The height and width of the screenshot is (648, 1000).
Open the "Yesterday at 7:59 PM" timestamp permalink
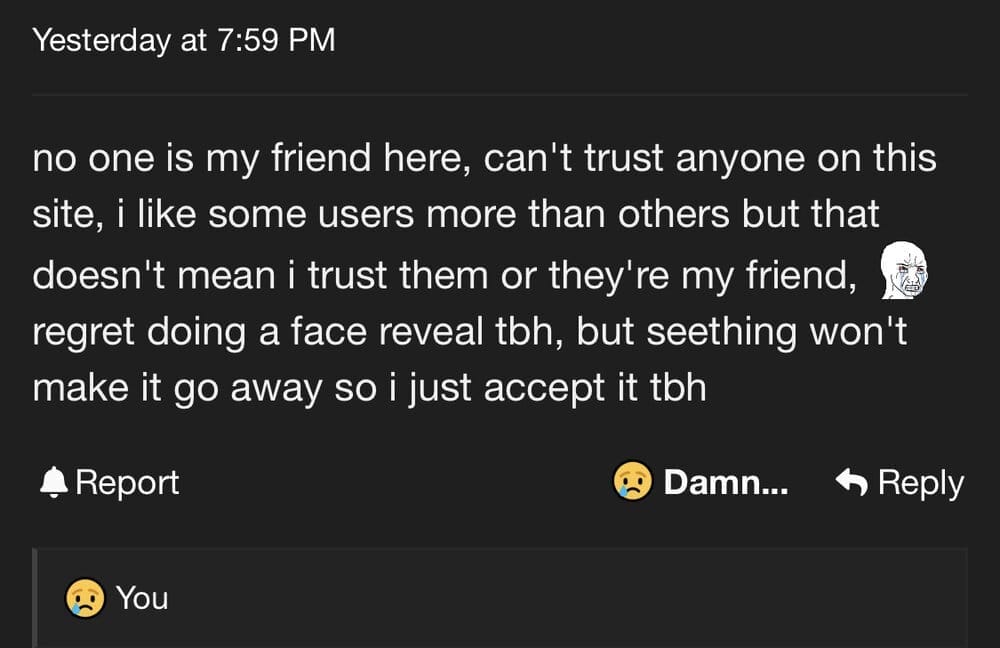[x=184, y=40]
